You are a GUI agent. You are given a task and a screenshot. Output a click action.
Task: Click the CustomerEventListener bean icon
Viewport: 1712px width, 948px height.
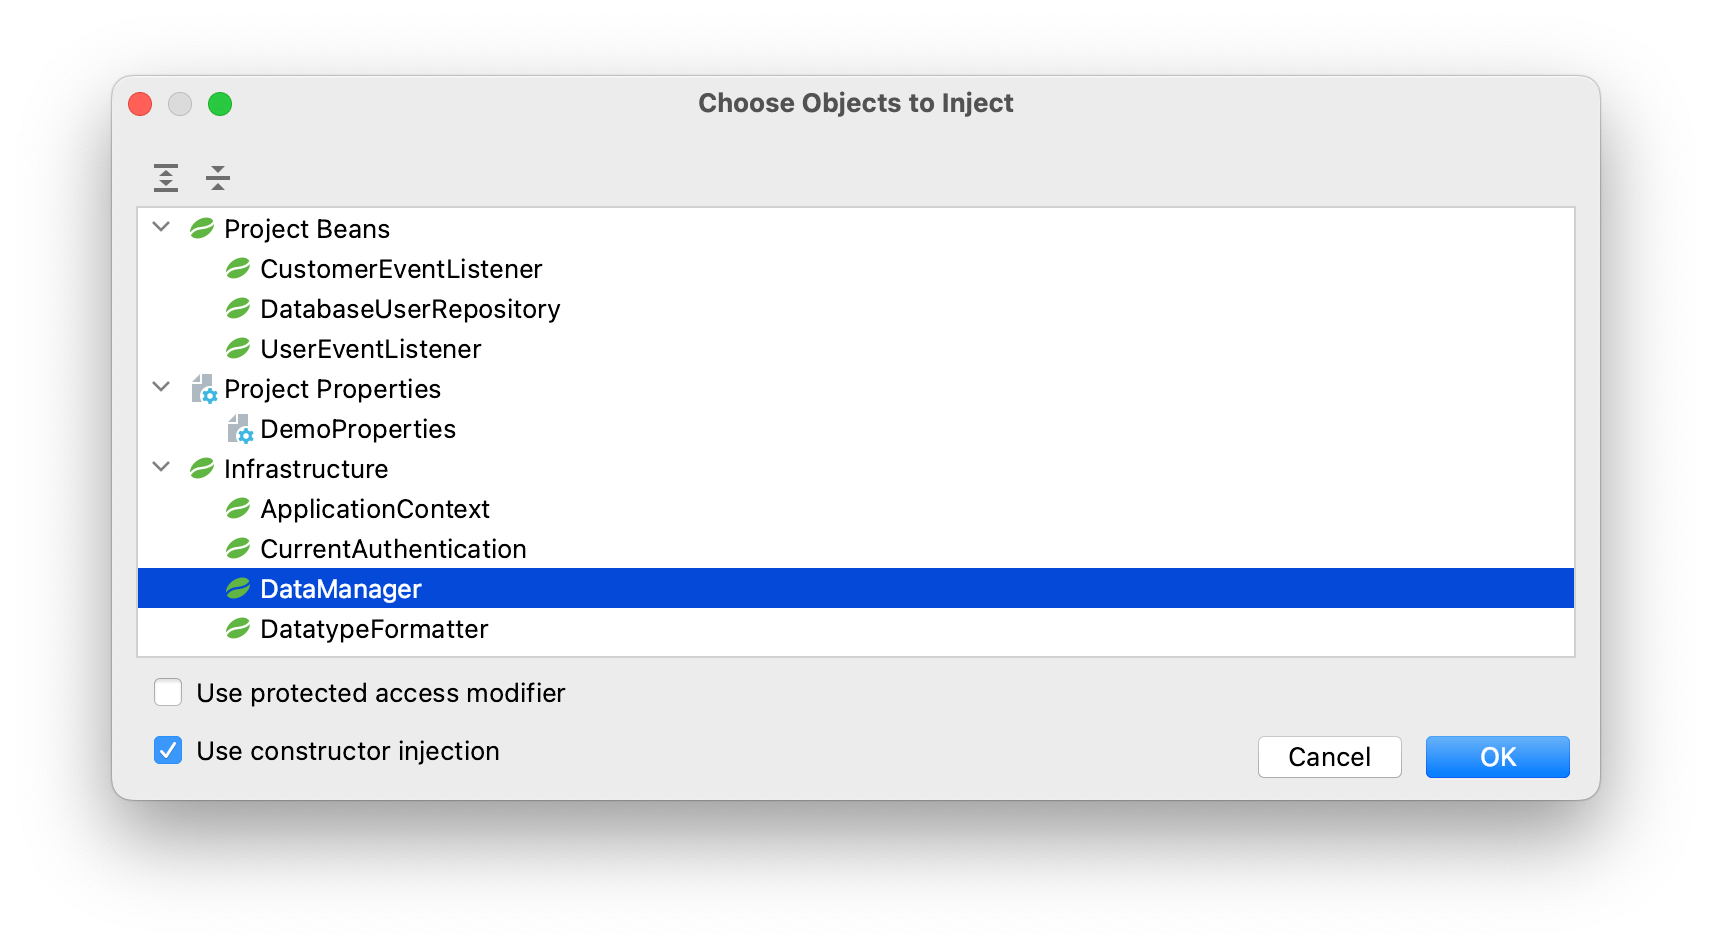[238, 269]
